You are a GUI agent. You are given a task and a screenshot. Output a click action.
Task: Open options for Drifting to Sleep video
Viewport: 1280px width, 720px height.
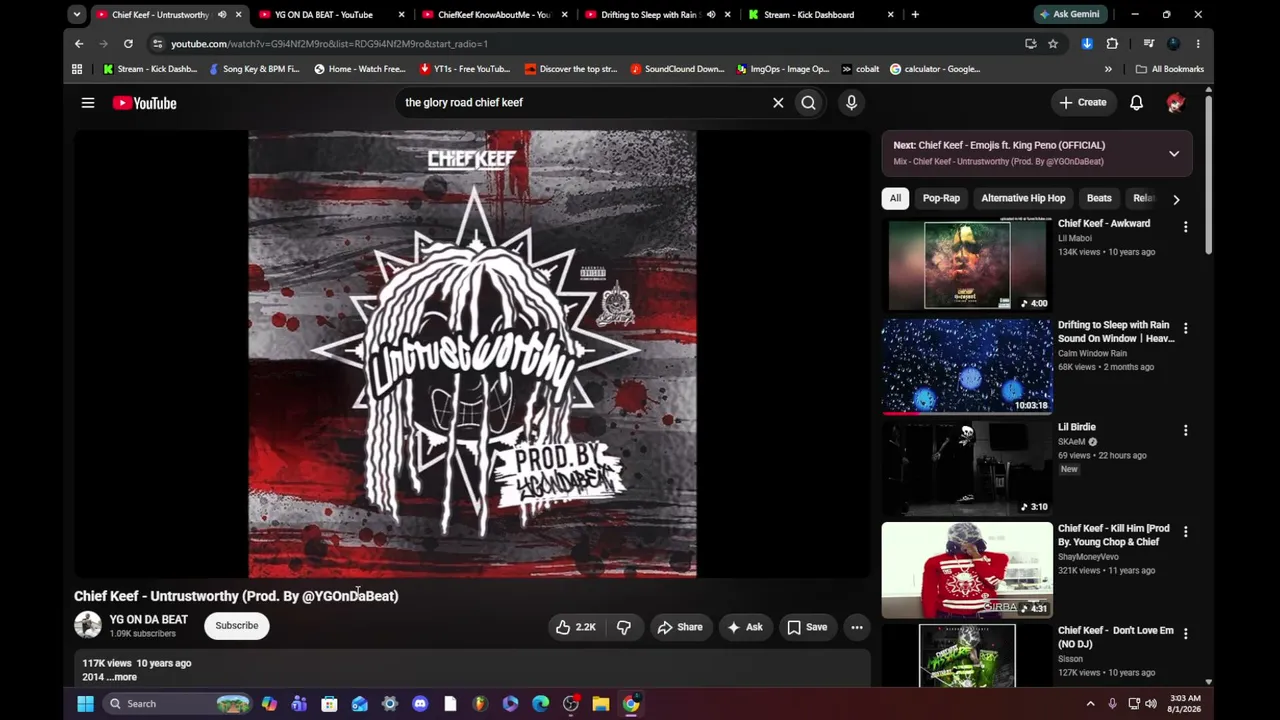tap(1185, 328)
